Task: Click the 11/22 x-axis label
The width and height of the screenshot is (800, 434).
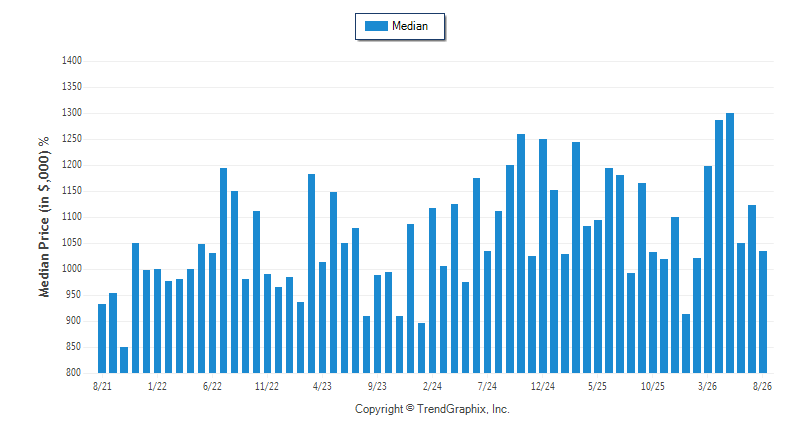Action: click(x=267, y=387)
